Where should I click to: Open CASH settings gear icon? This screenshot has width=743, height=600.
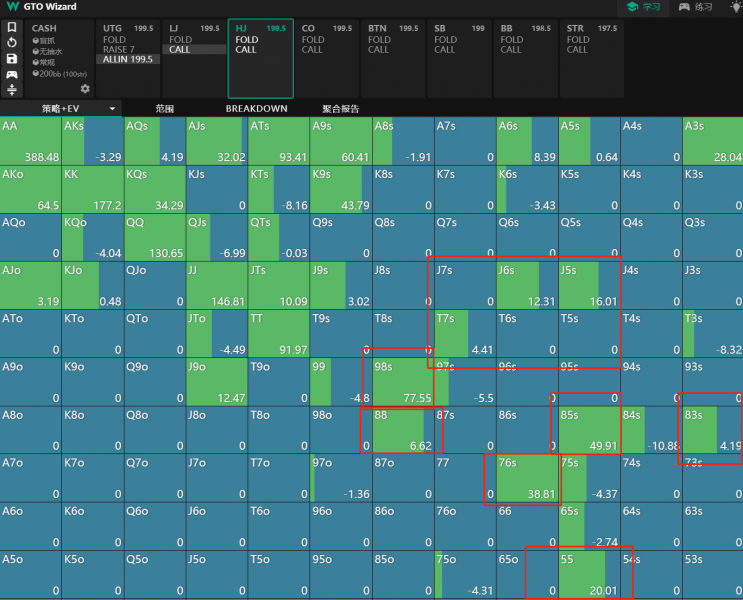tap(85, 89)
